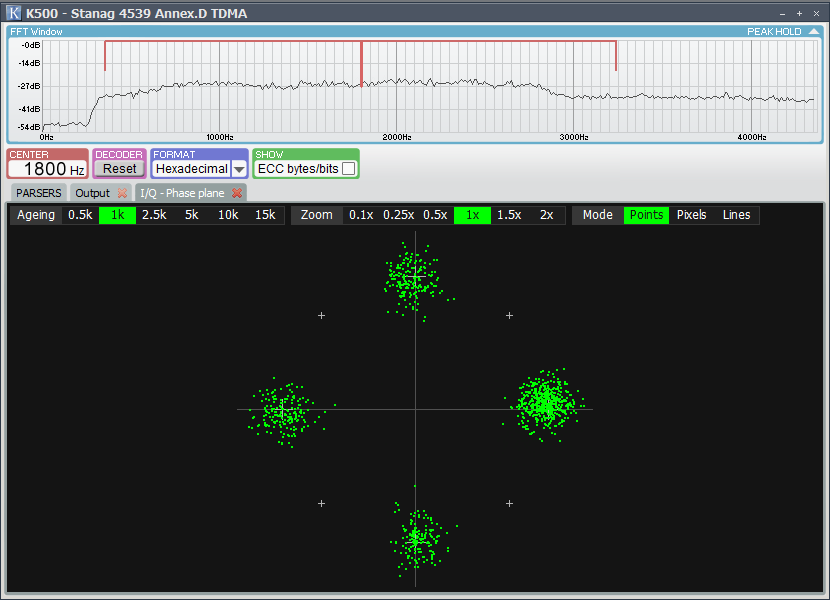Open the Format dropdown arrow
This screenshot has width=830, height=600.
239,170
